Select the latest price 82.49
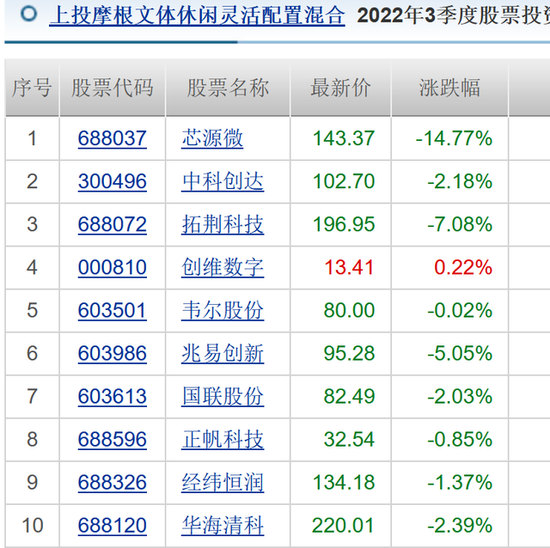 349,396
